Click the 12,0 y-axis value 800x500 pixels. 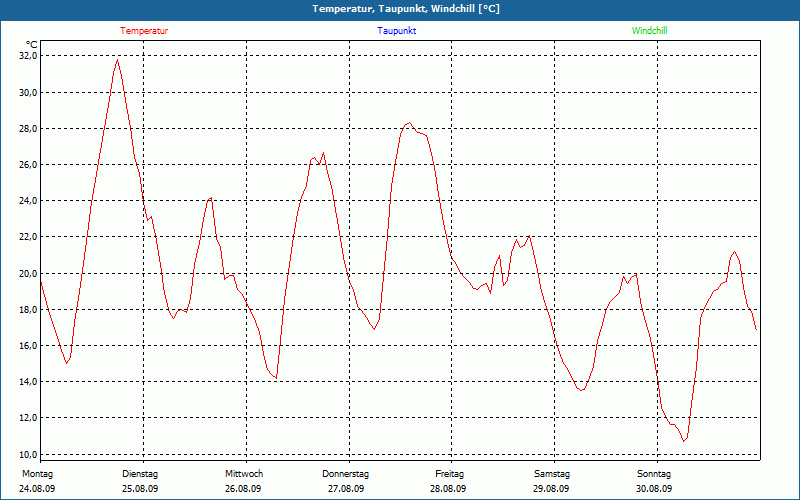pyautogui.click(x=29, y=418)
